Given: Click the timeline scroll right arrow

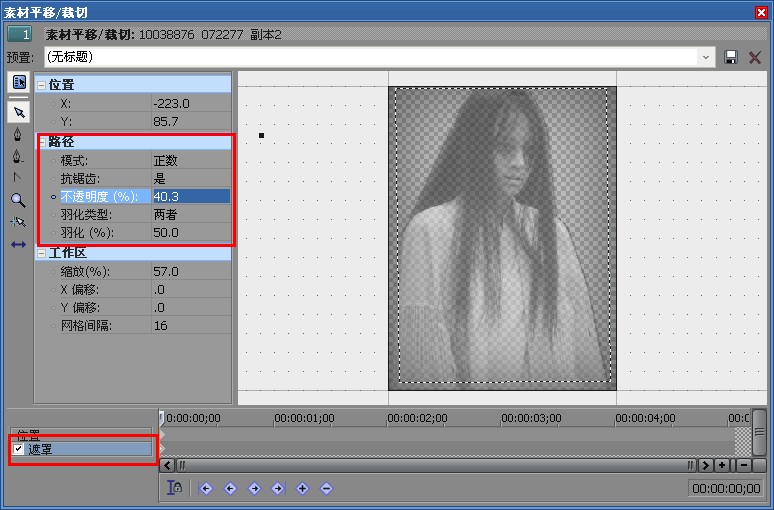Looking at the screenshot, I should 706,465.
